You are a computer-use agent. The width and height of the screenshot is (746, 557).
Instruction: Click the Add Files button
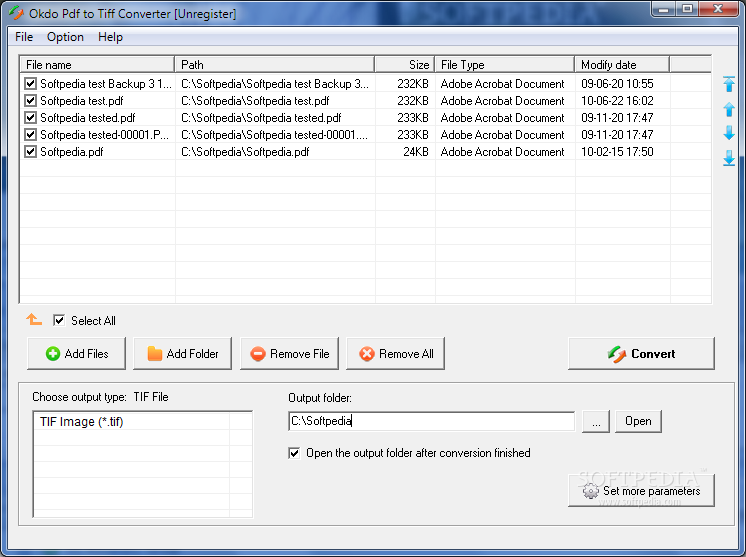[x=77, y=353]
